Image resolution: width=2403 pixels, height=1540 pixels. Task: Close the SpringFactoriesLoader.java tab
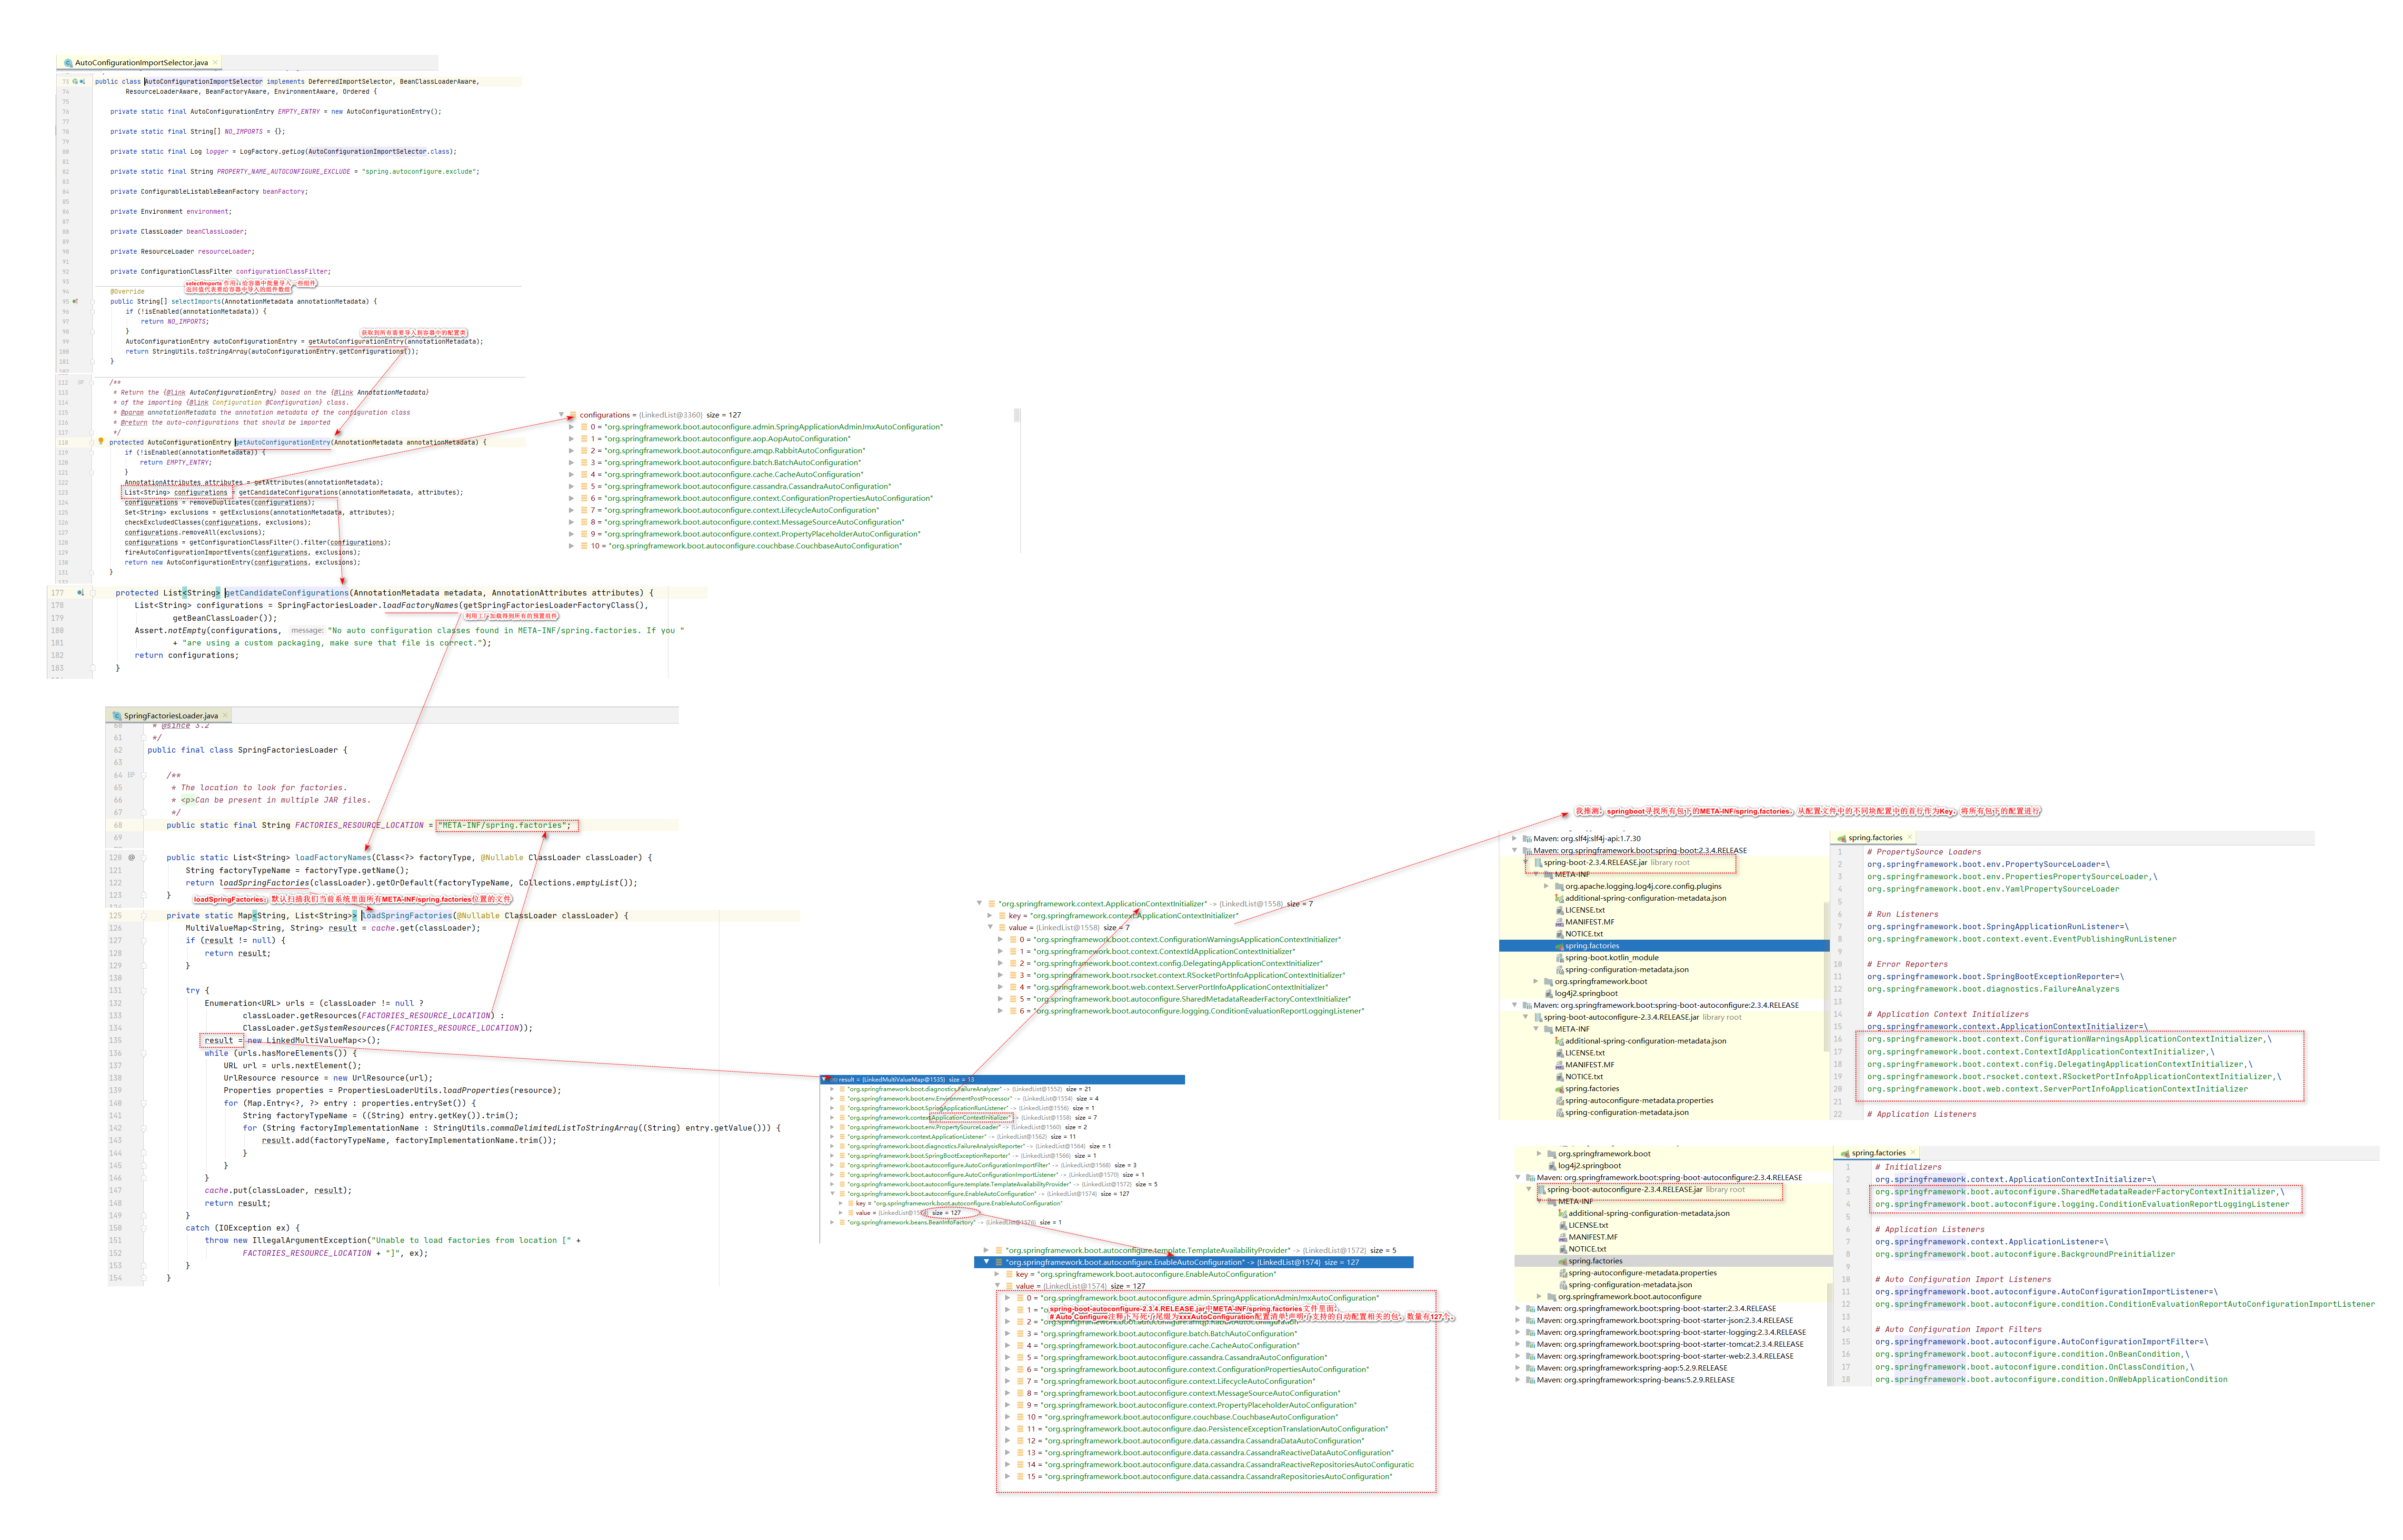[225, 716]
